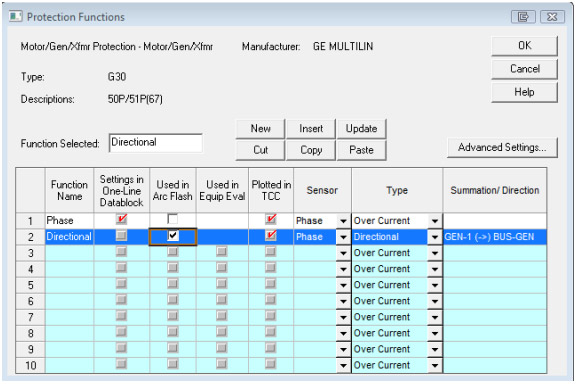
Task: Click the Used in Arc Flash column header
Action: pos(173,190)
